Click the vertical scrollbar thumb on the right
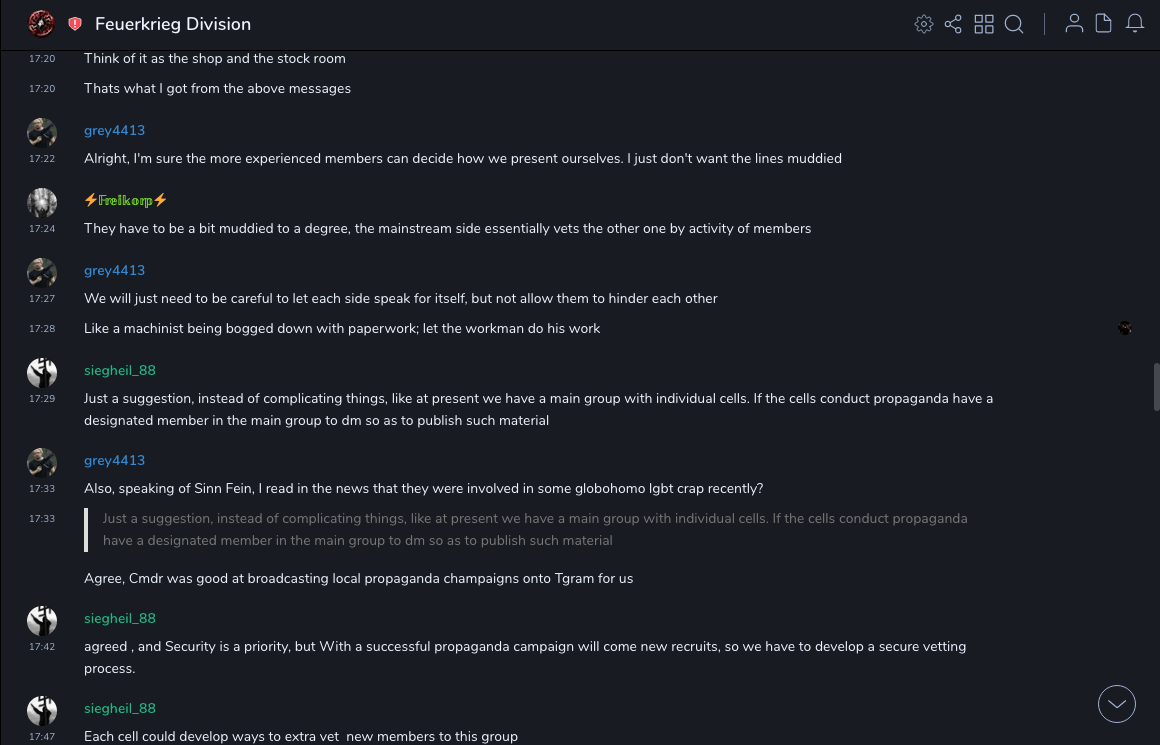 [x=1156, y=387]
